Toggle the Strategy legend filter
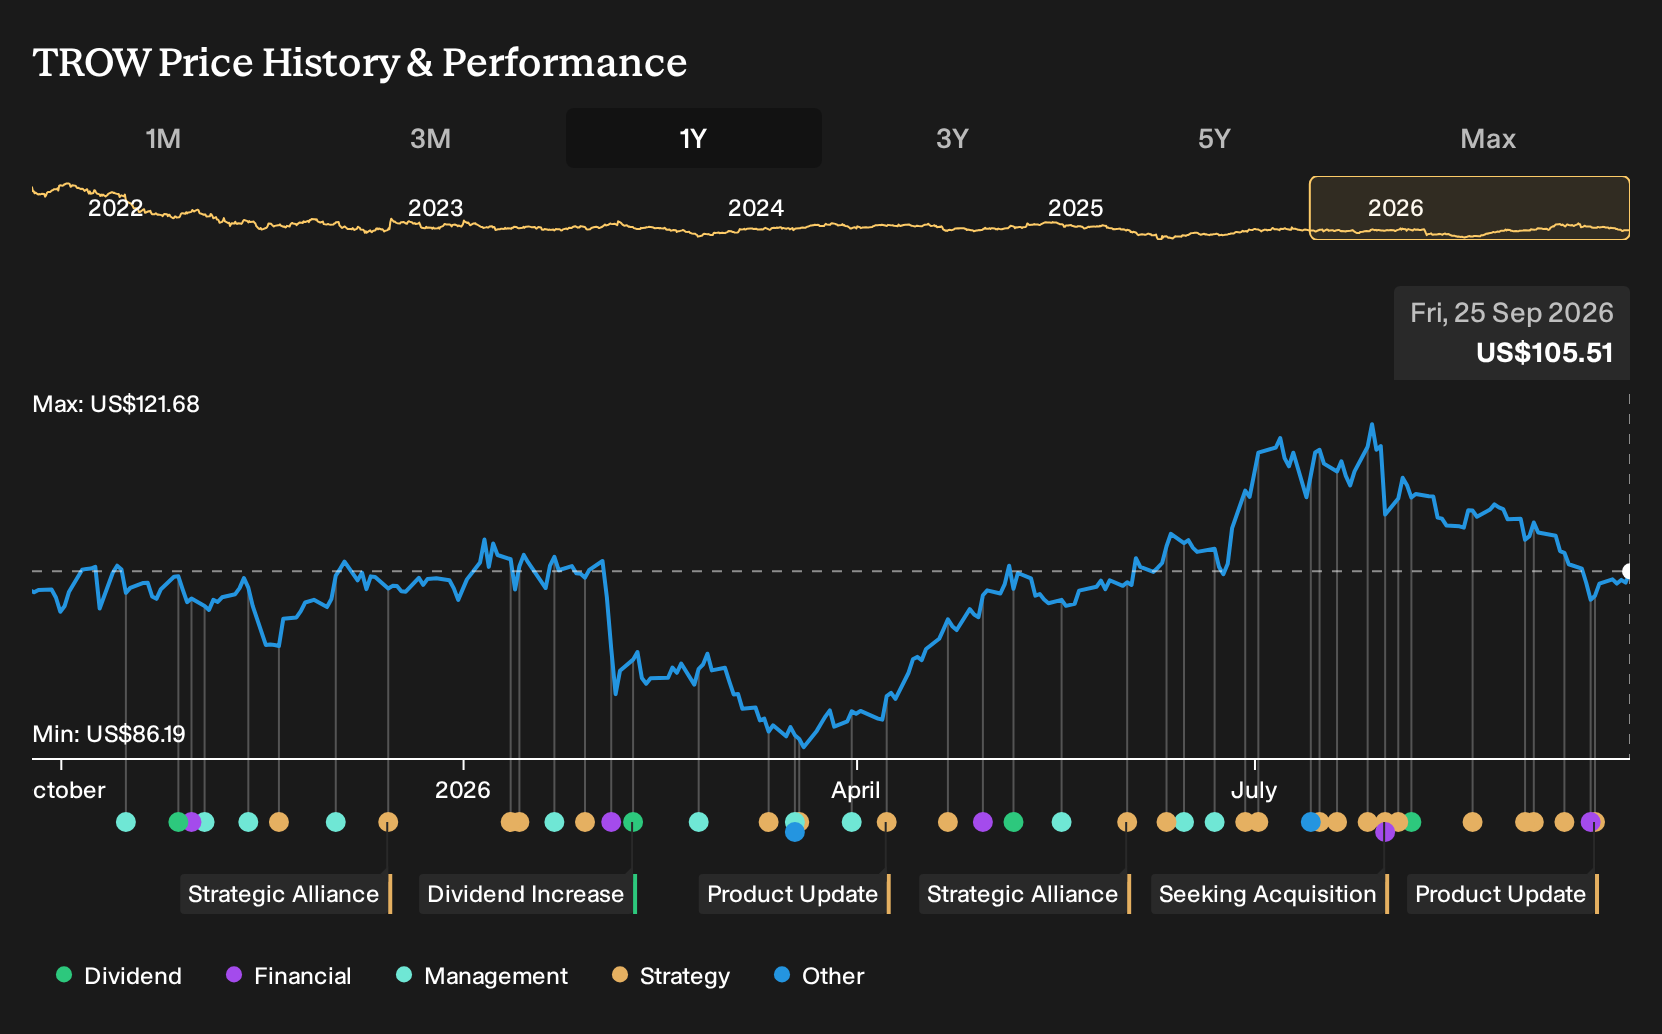 tap(671, 976)
